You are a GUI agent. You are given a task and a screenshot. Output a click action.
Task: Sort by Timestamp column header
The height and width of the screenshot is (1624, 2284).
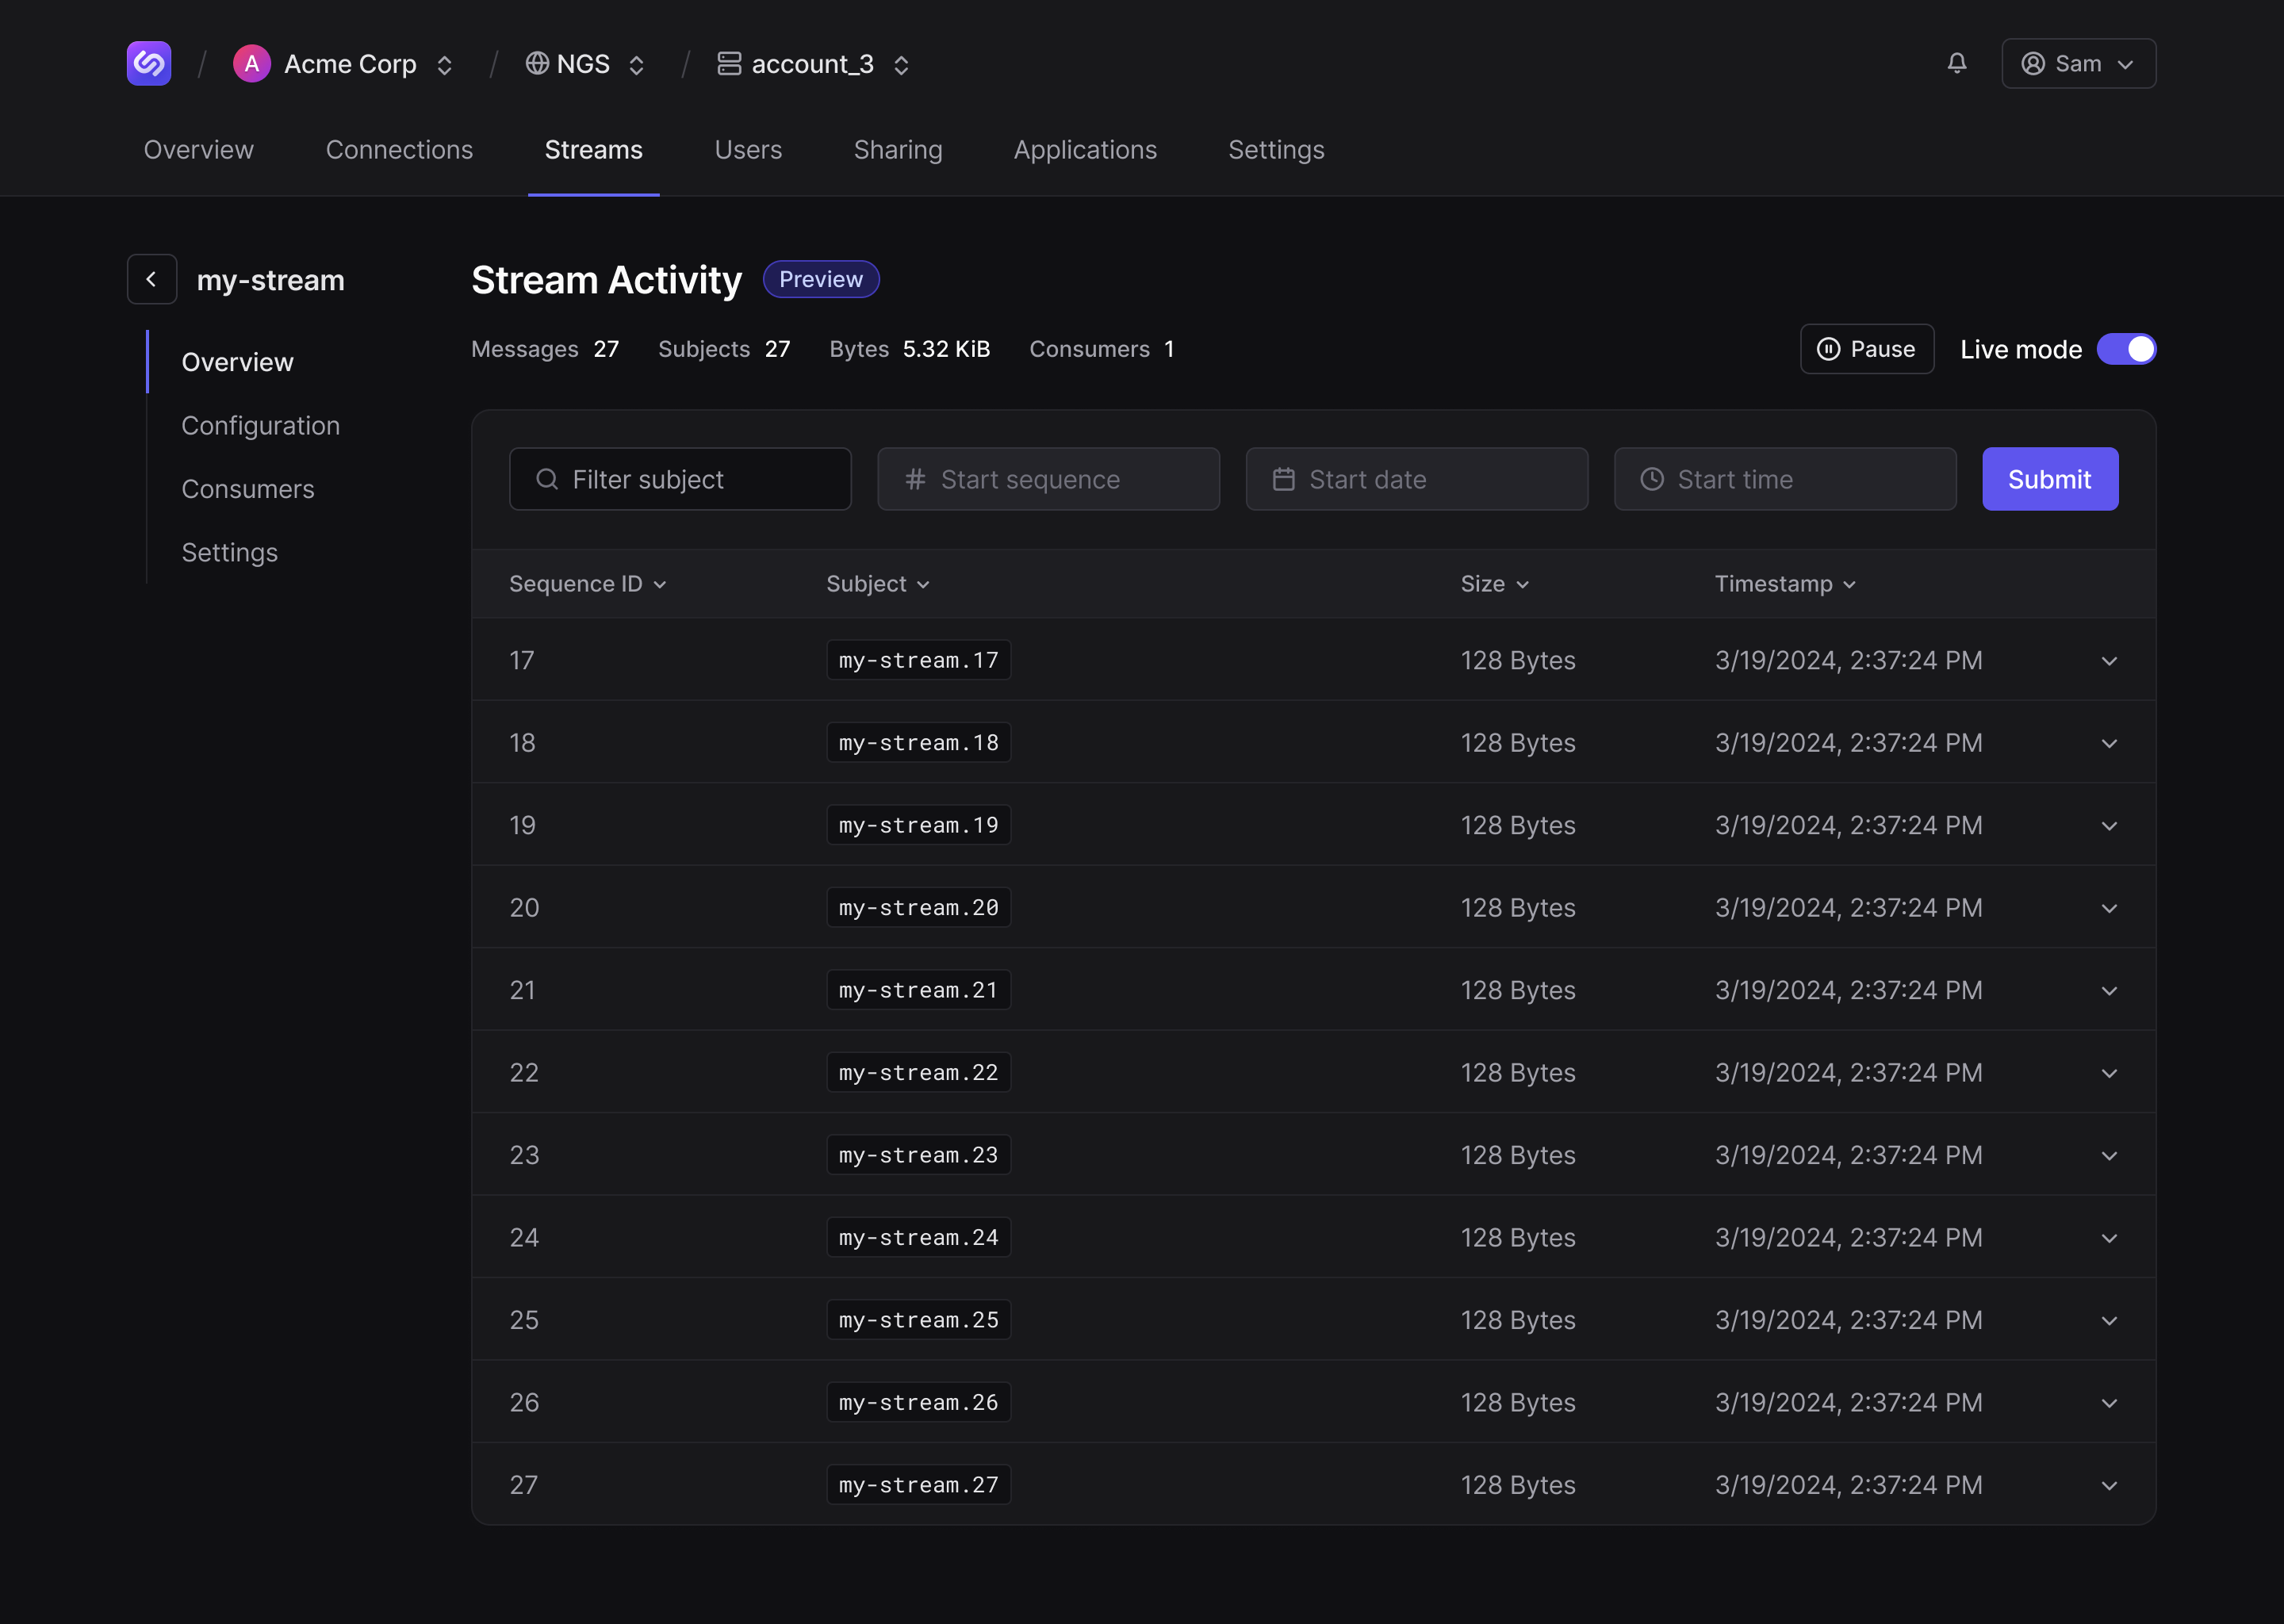1786,584
